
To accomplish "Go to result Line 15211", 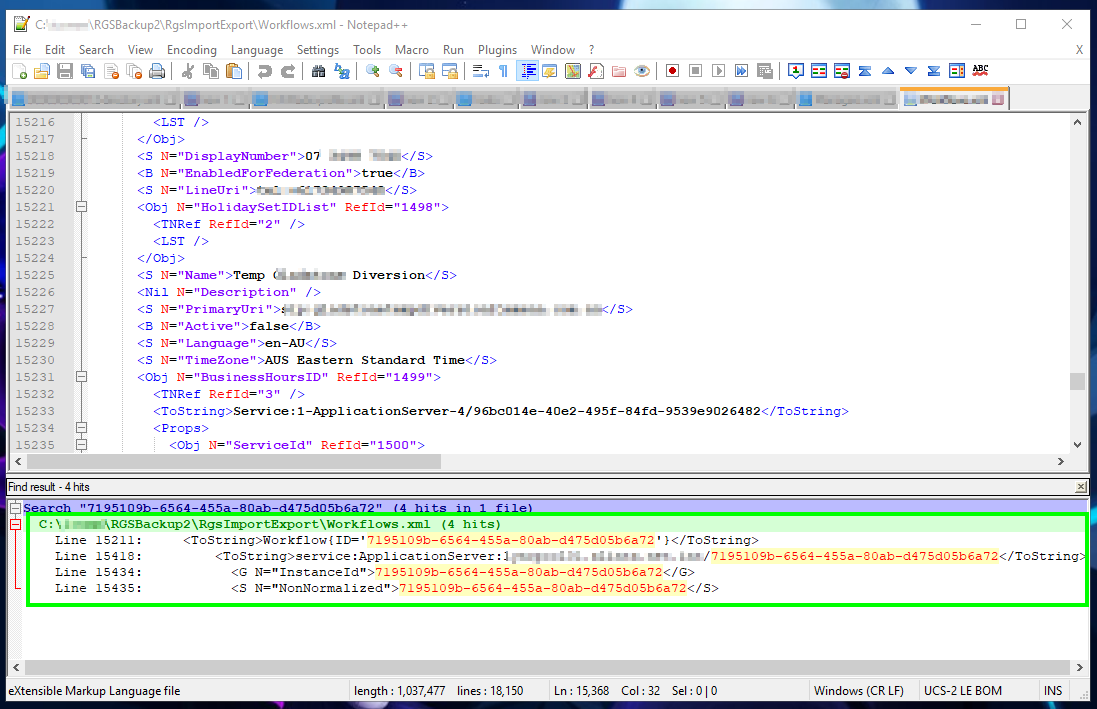I will (x=406, y=540).
